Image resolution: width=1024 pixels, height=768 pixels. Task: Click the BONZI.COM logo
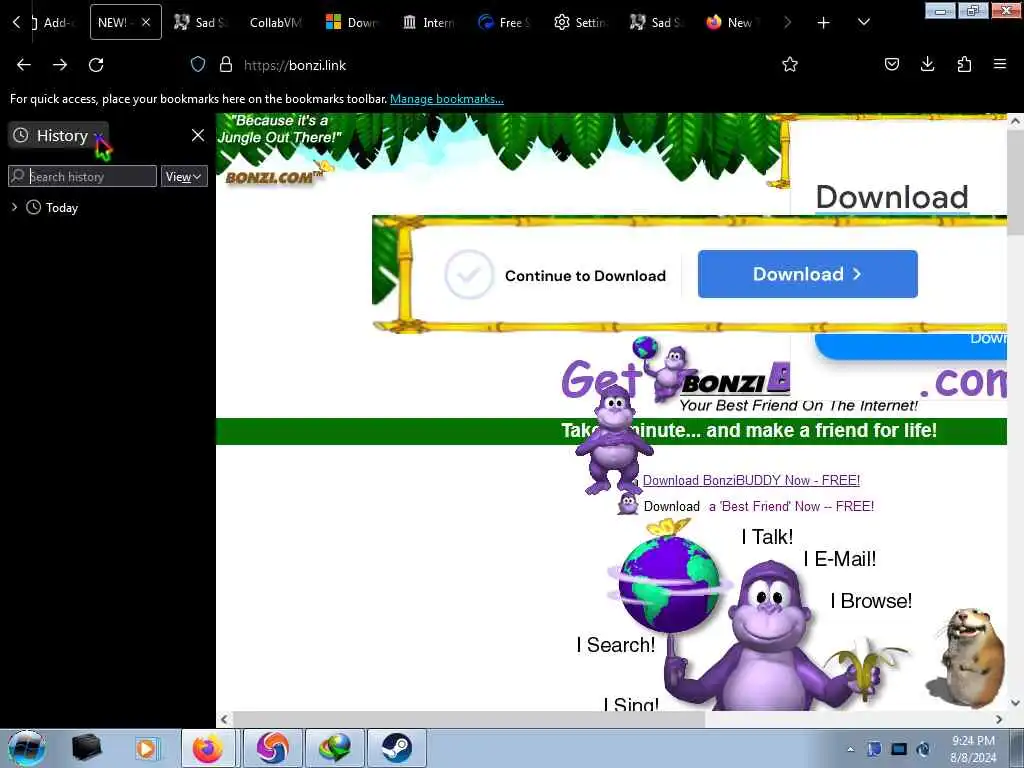(x=274, y=176)
